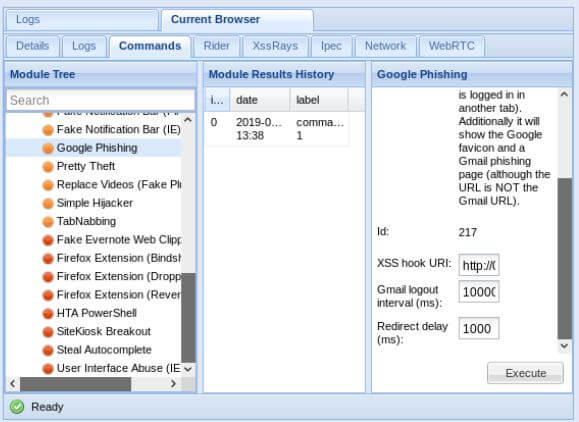
Task: Open the top-level Logs tab
Action: [82, 20]
